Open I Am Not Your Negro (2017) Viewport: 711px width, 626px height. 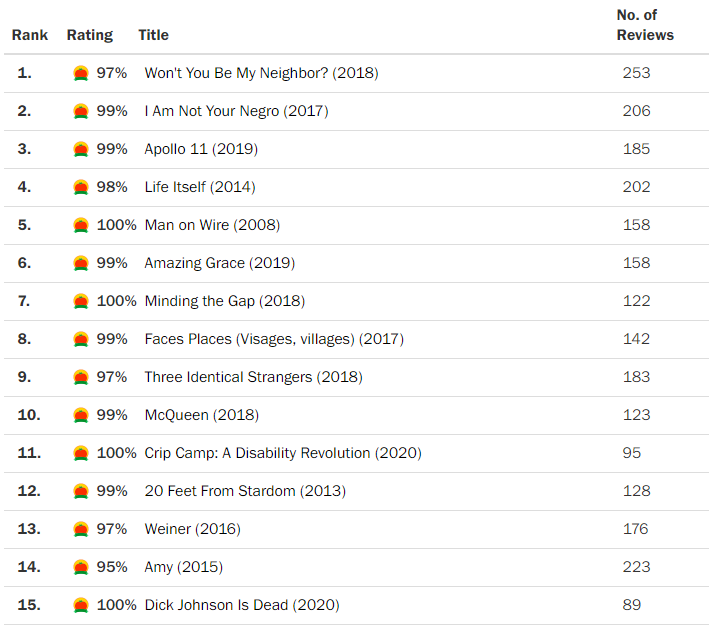click(236, 111)
